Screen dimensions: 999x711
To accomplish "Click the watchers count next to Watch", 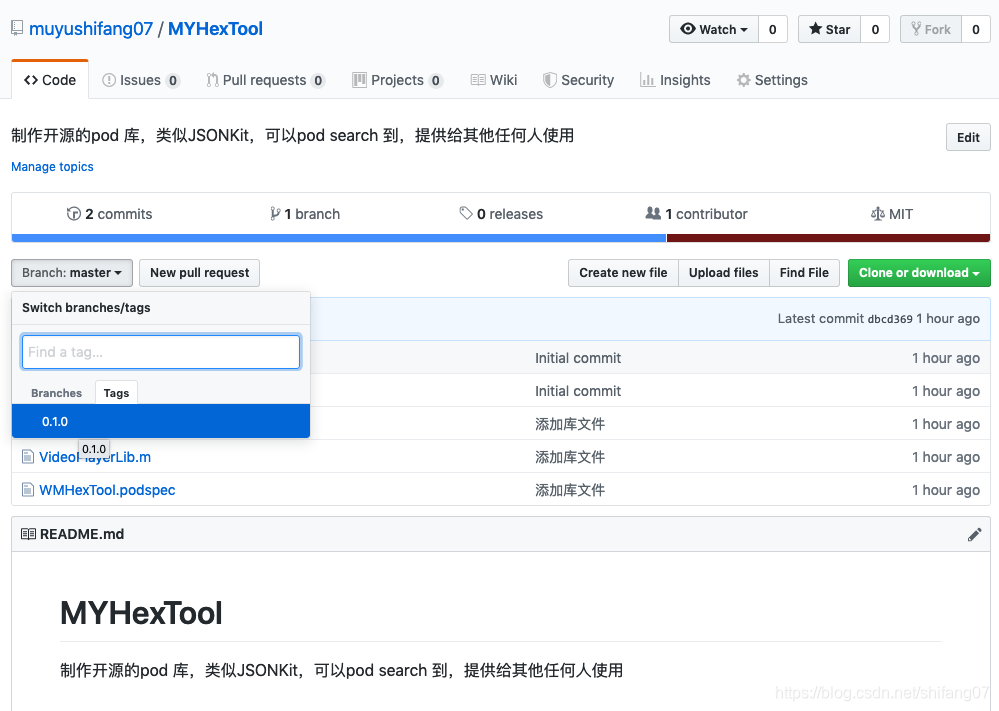I will coord(773,29).
